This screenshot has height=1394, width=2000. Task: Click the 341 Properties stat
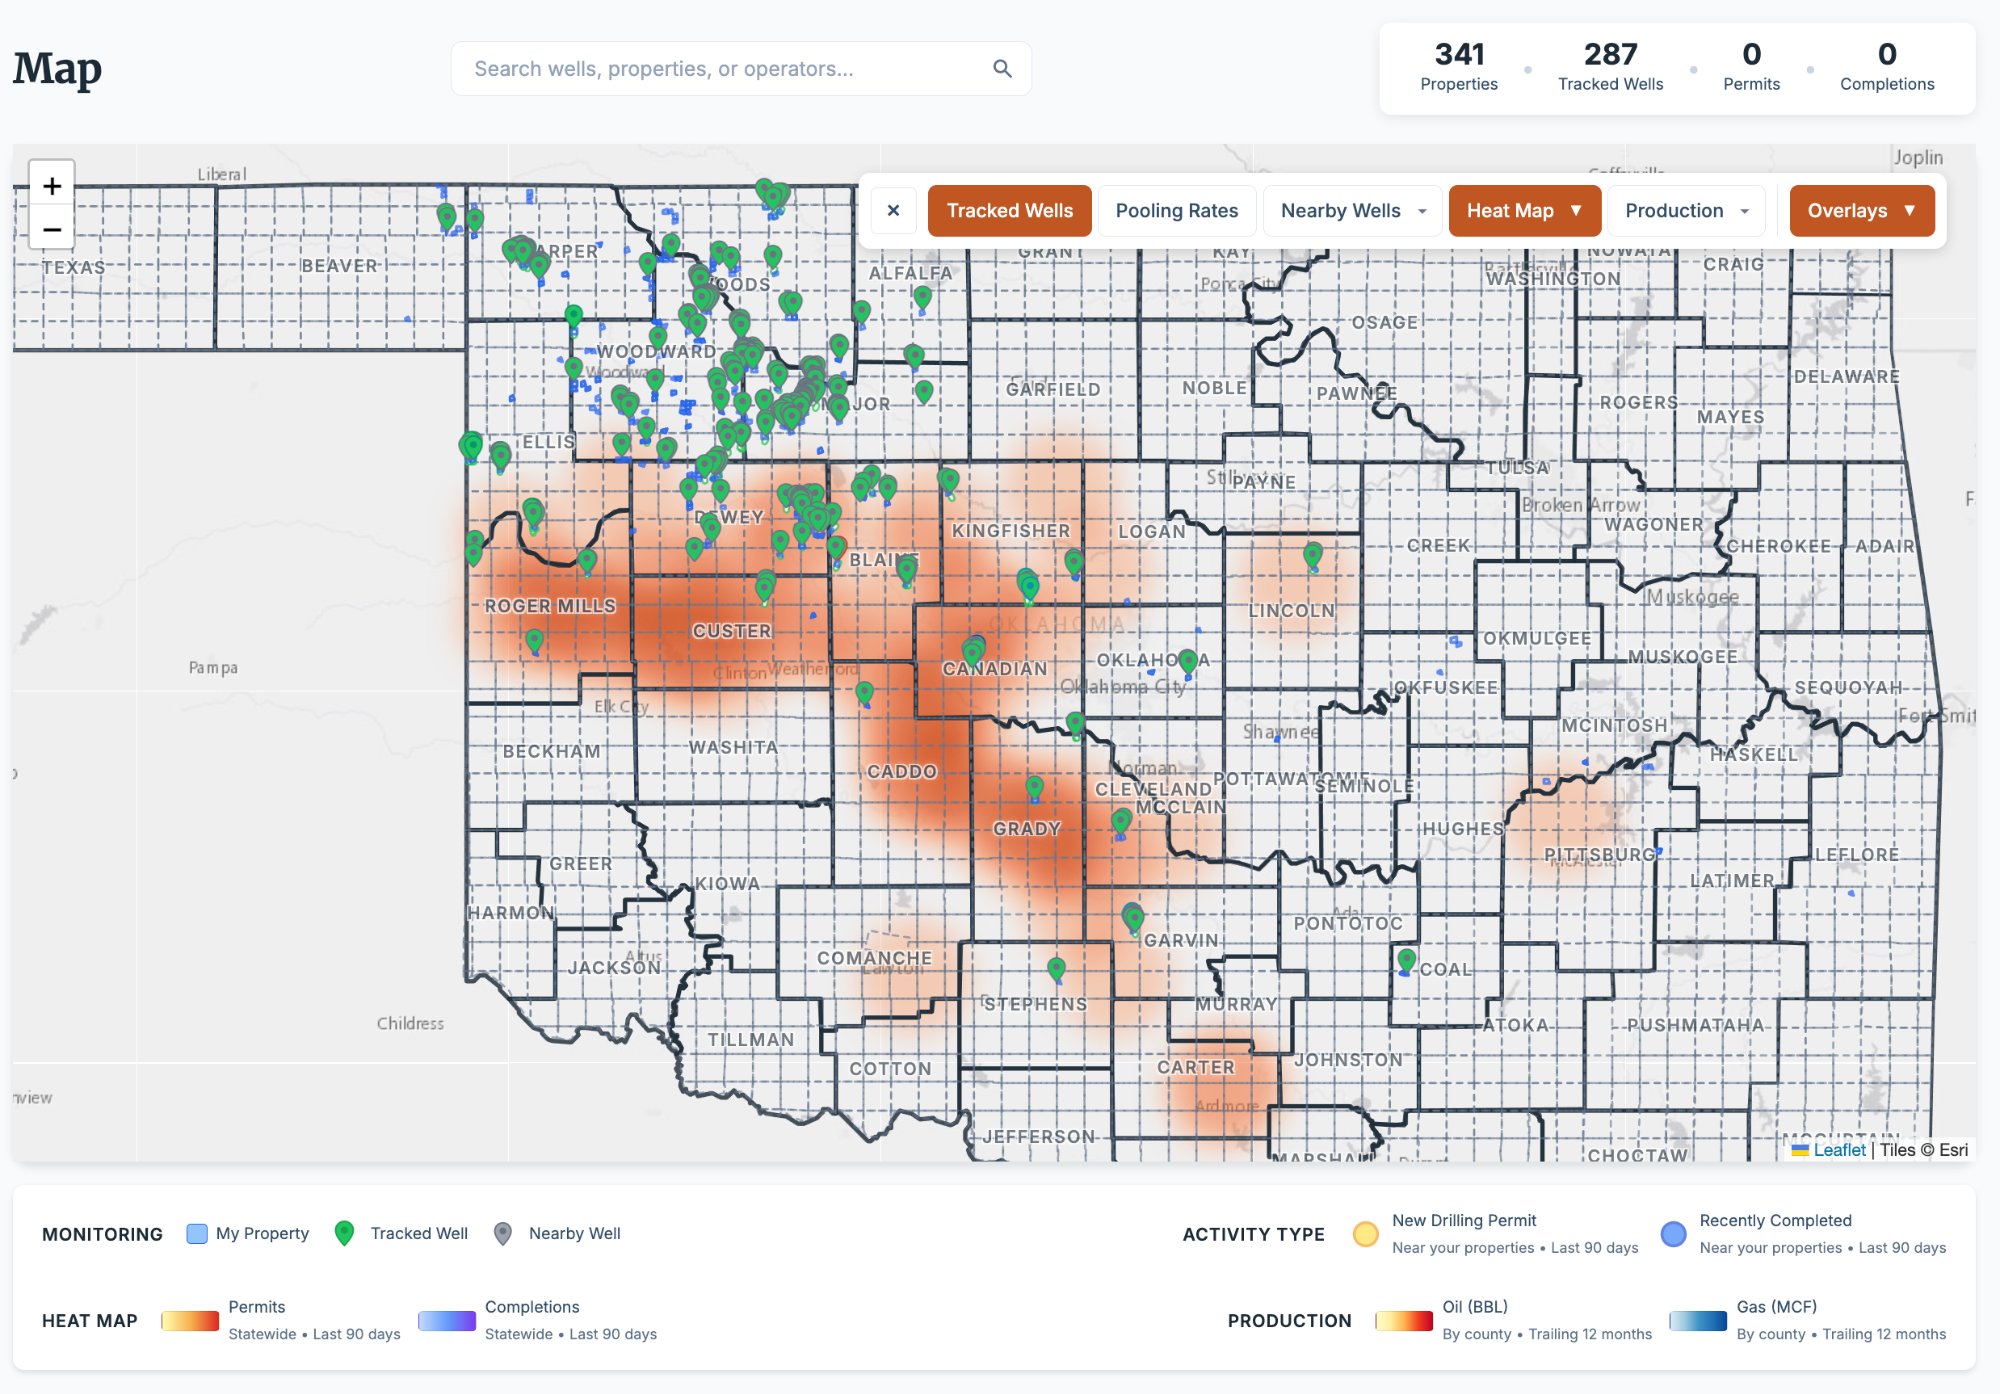click(x=1459, y=66)
